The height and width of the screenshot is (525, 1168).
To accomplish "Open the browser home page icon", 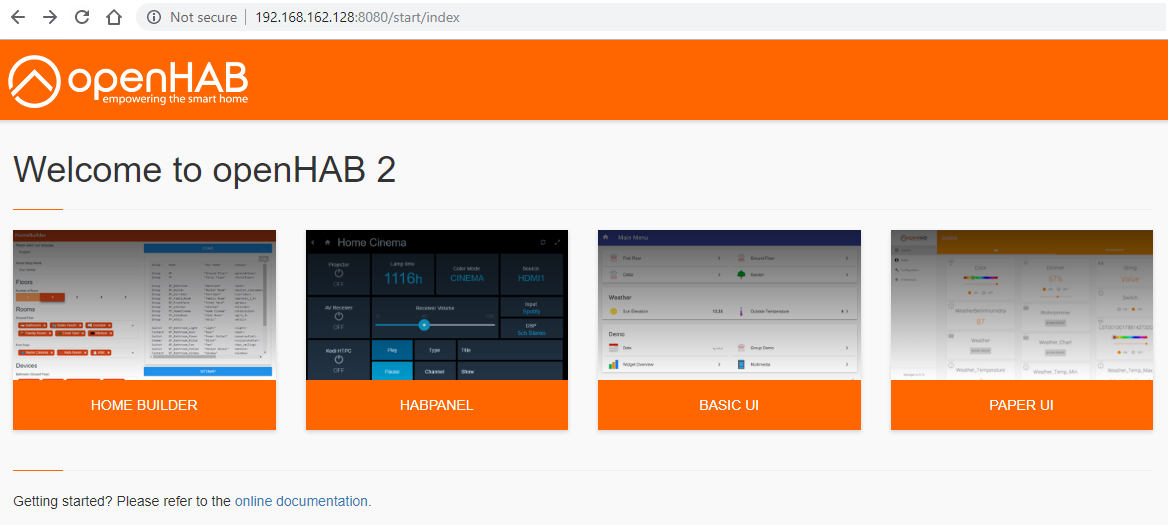I will (113, 17).
